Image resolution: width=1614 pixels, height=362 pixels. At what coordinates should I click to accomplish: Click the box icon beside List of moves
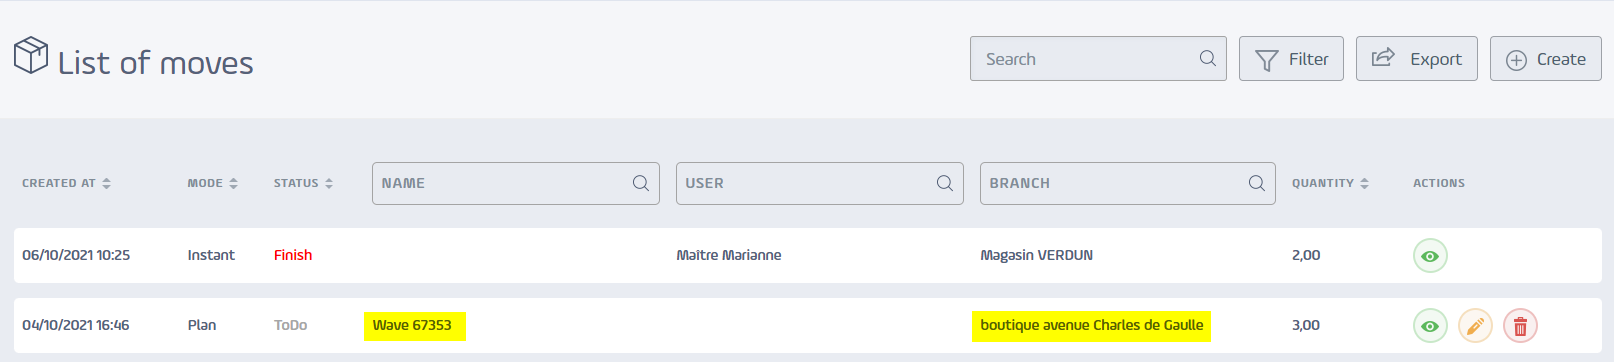[x=31, y=55]
